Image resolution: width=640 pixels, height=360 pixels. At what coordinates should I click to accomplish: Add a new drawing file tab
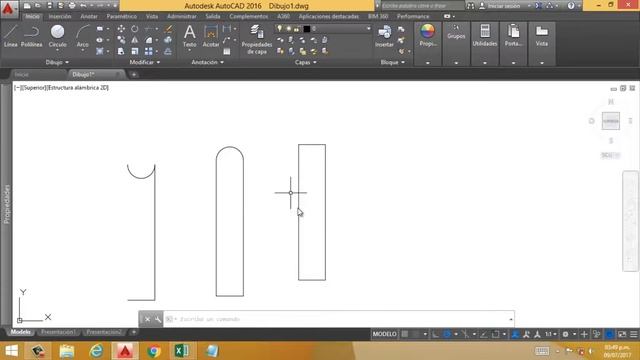coord(134,75)
